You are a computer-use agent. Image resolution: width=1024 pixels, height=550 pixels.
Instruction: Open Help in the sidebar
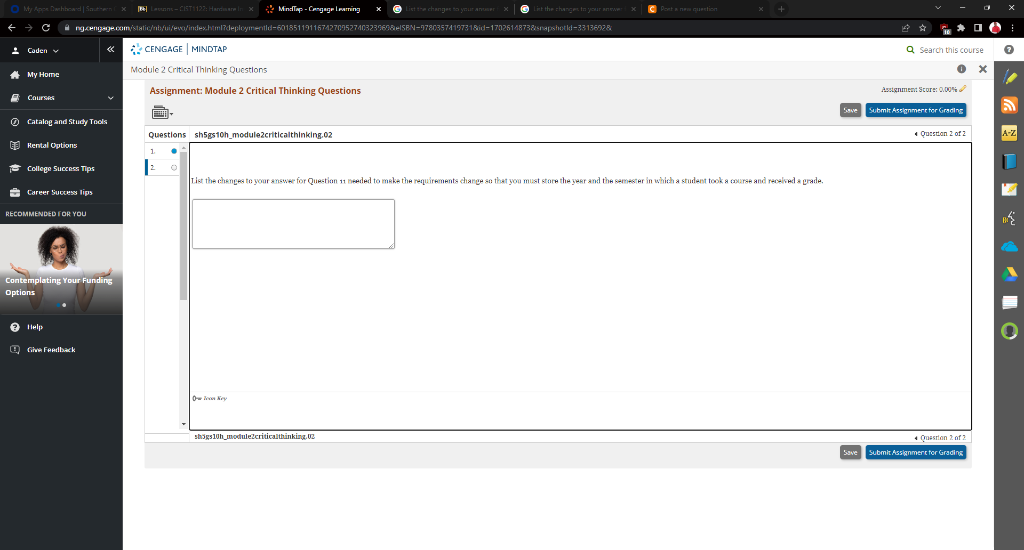point(35,327)
